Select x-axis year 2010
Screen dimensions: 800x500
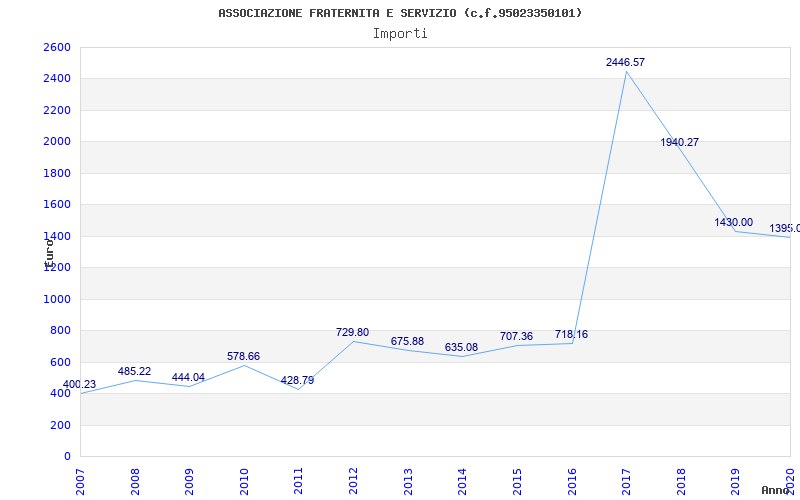[x=244, y=481]
